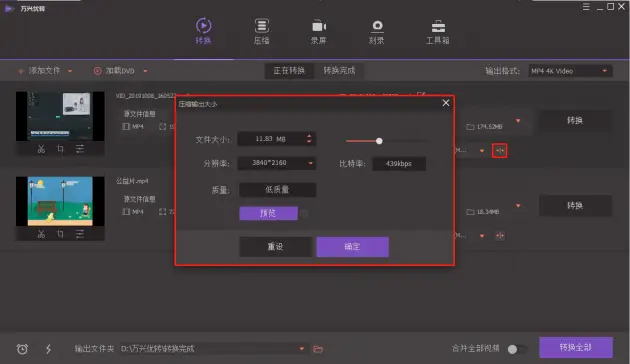Screen dimensions: 630x364
Task: Open the 压缩 (Compress) tab
Action: [262, 31]
